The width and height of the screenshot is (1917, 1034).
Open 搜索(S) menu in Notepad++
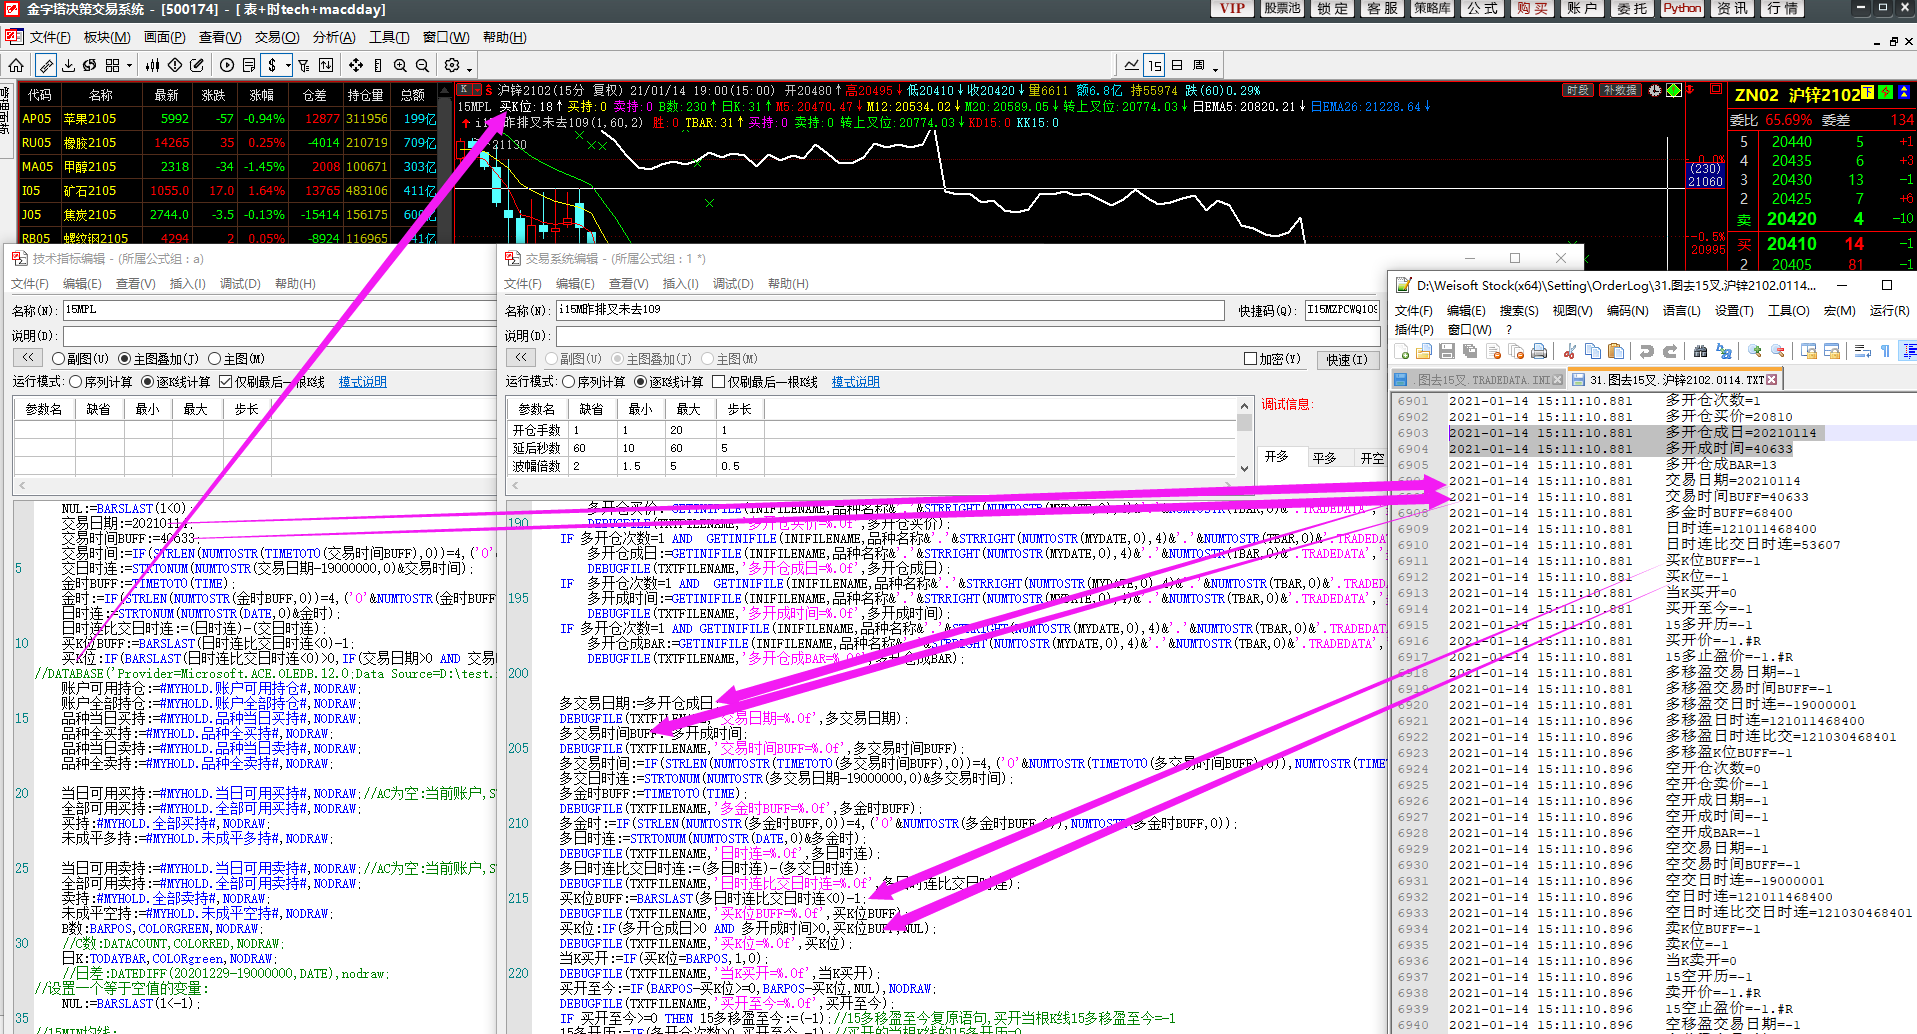point(1519,311)
